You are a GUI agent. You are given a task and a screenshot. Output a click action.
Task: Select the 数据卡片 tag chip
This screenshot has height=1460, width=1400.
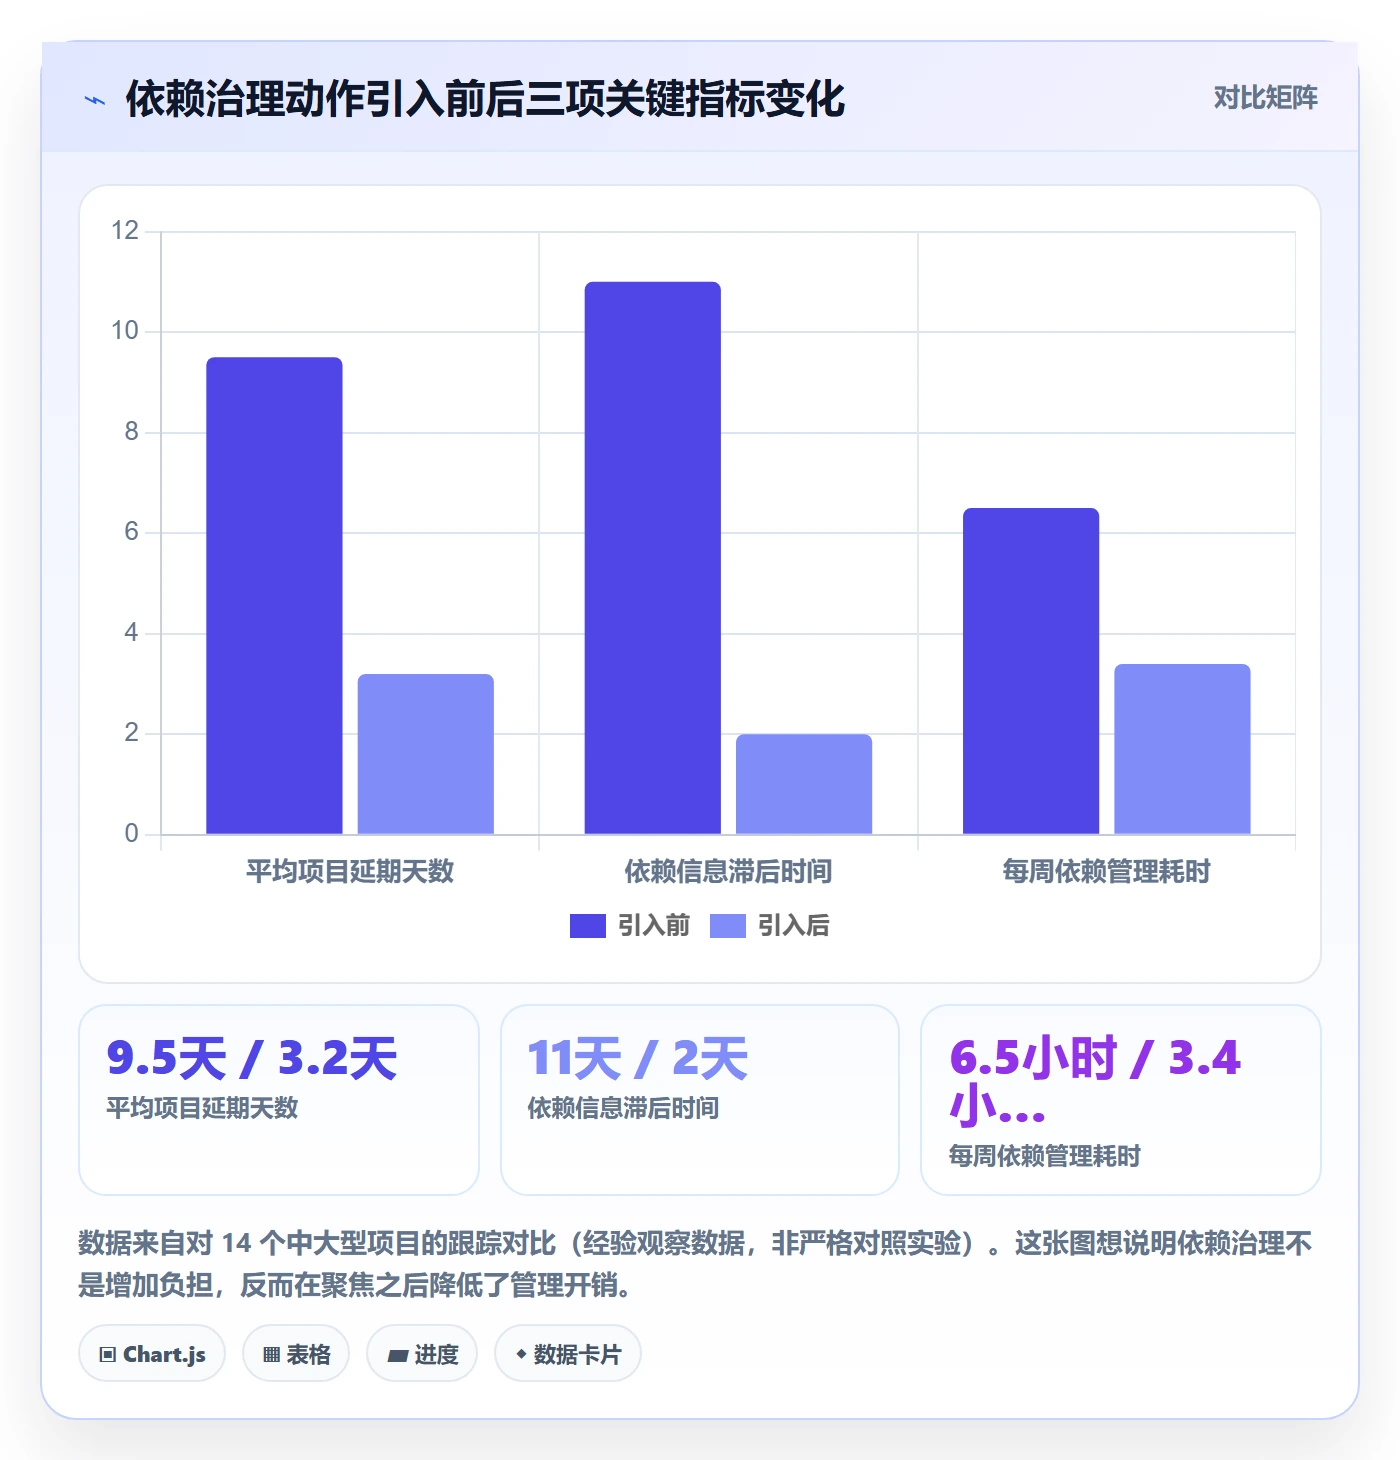pyautogui.click(x=568, y=1354)
